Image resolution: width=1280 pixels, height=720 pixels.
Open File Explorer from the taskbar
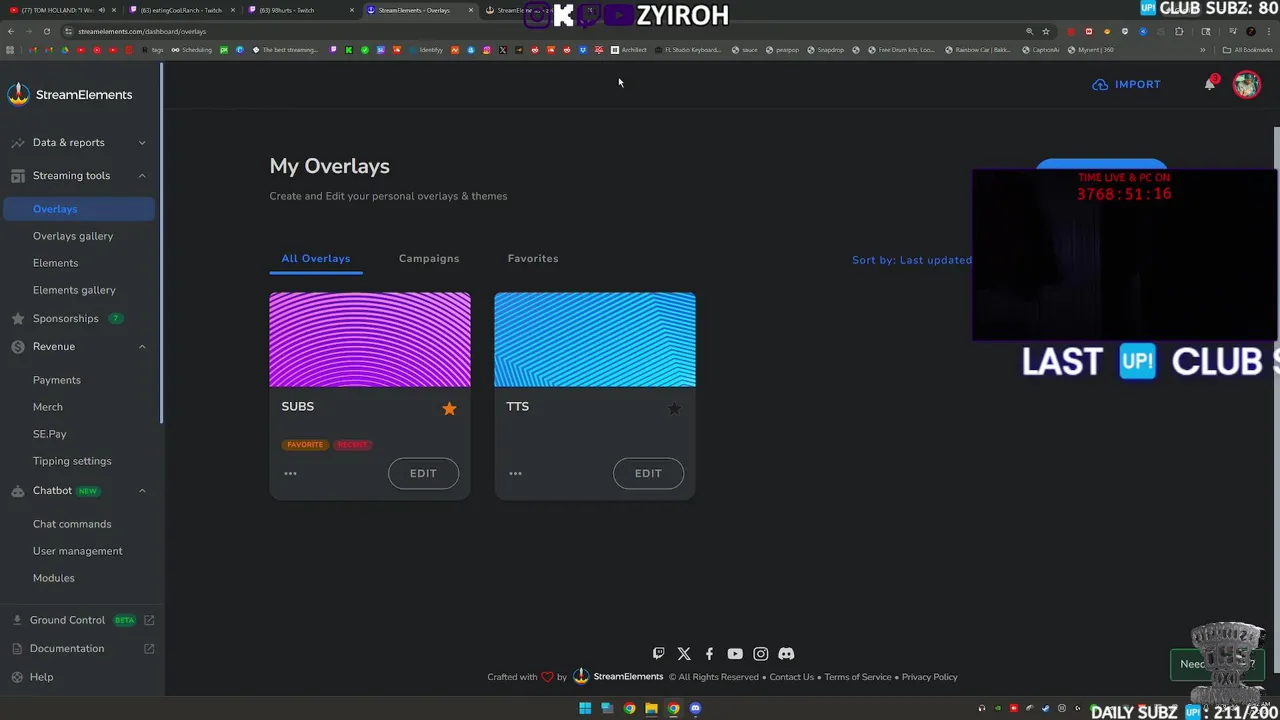651,709
